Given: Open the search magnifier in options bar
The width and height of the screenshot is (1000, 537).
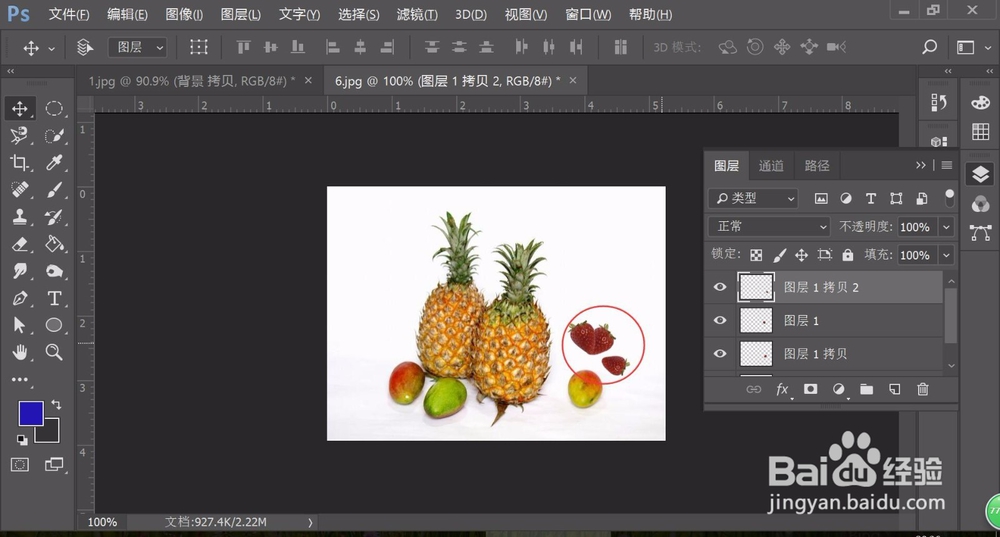Looking at the screenshot, I should coord(929,47).
